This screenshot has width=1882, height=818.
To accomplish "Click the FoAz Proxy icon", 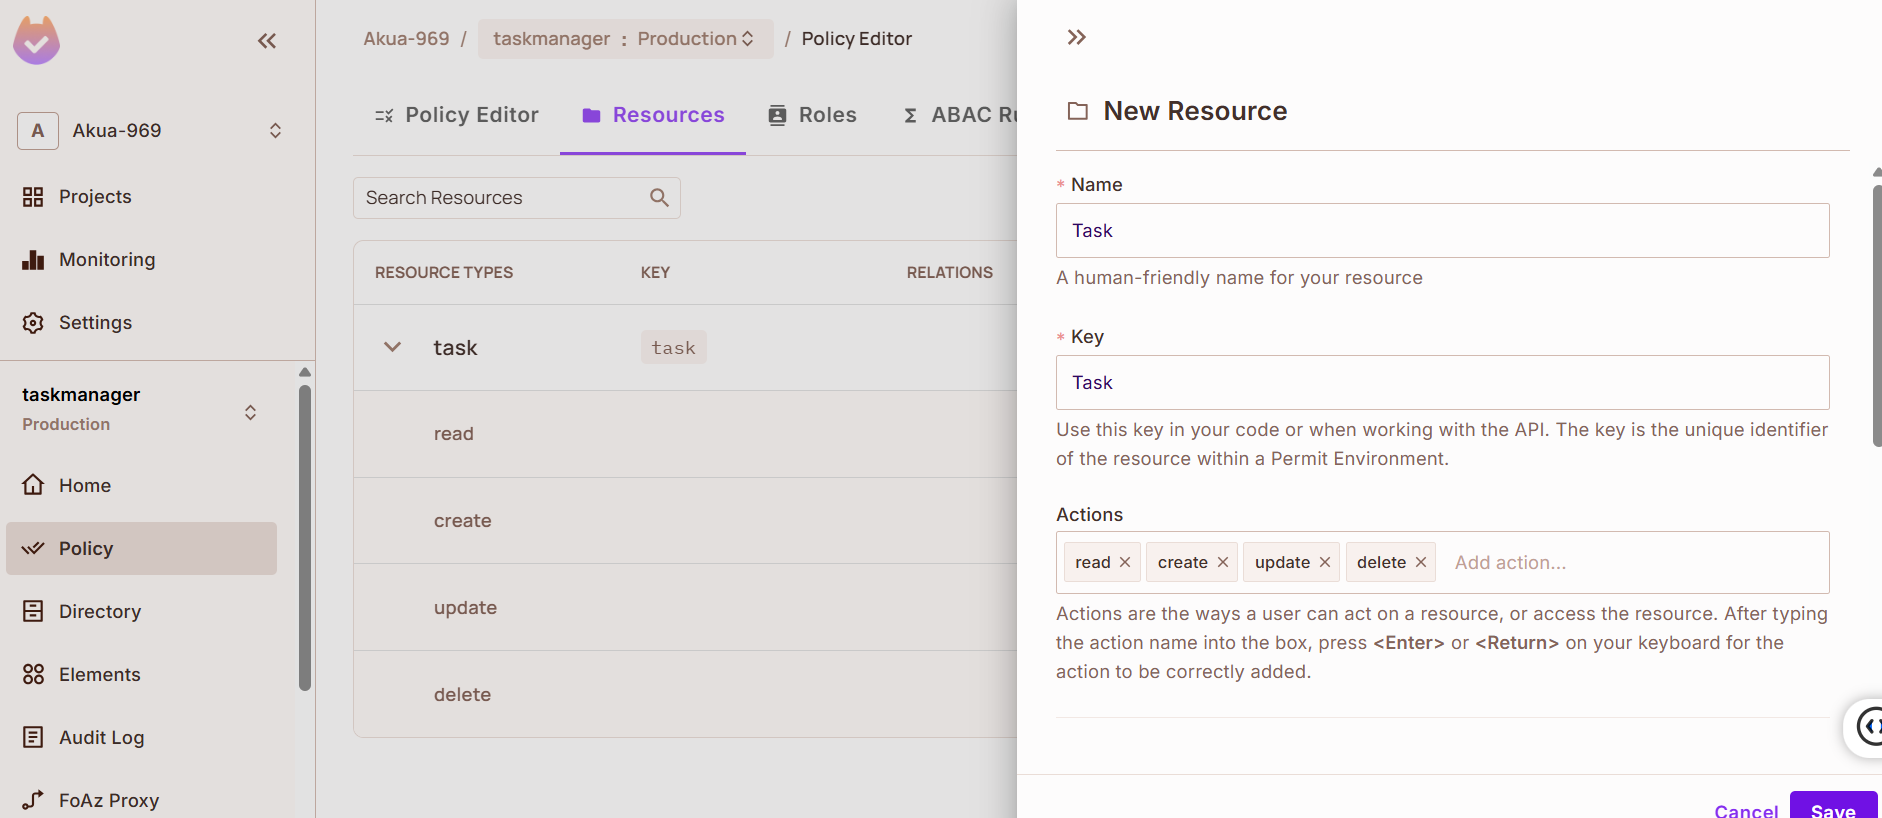I will click(x=33, y=800).
